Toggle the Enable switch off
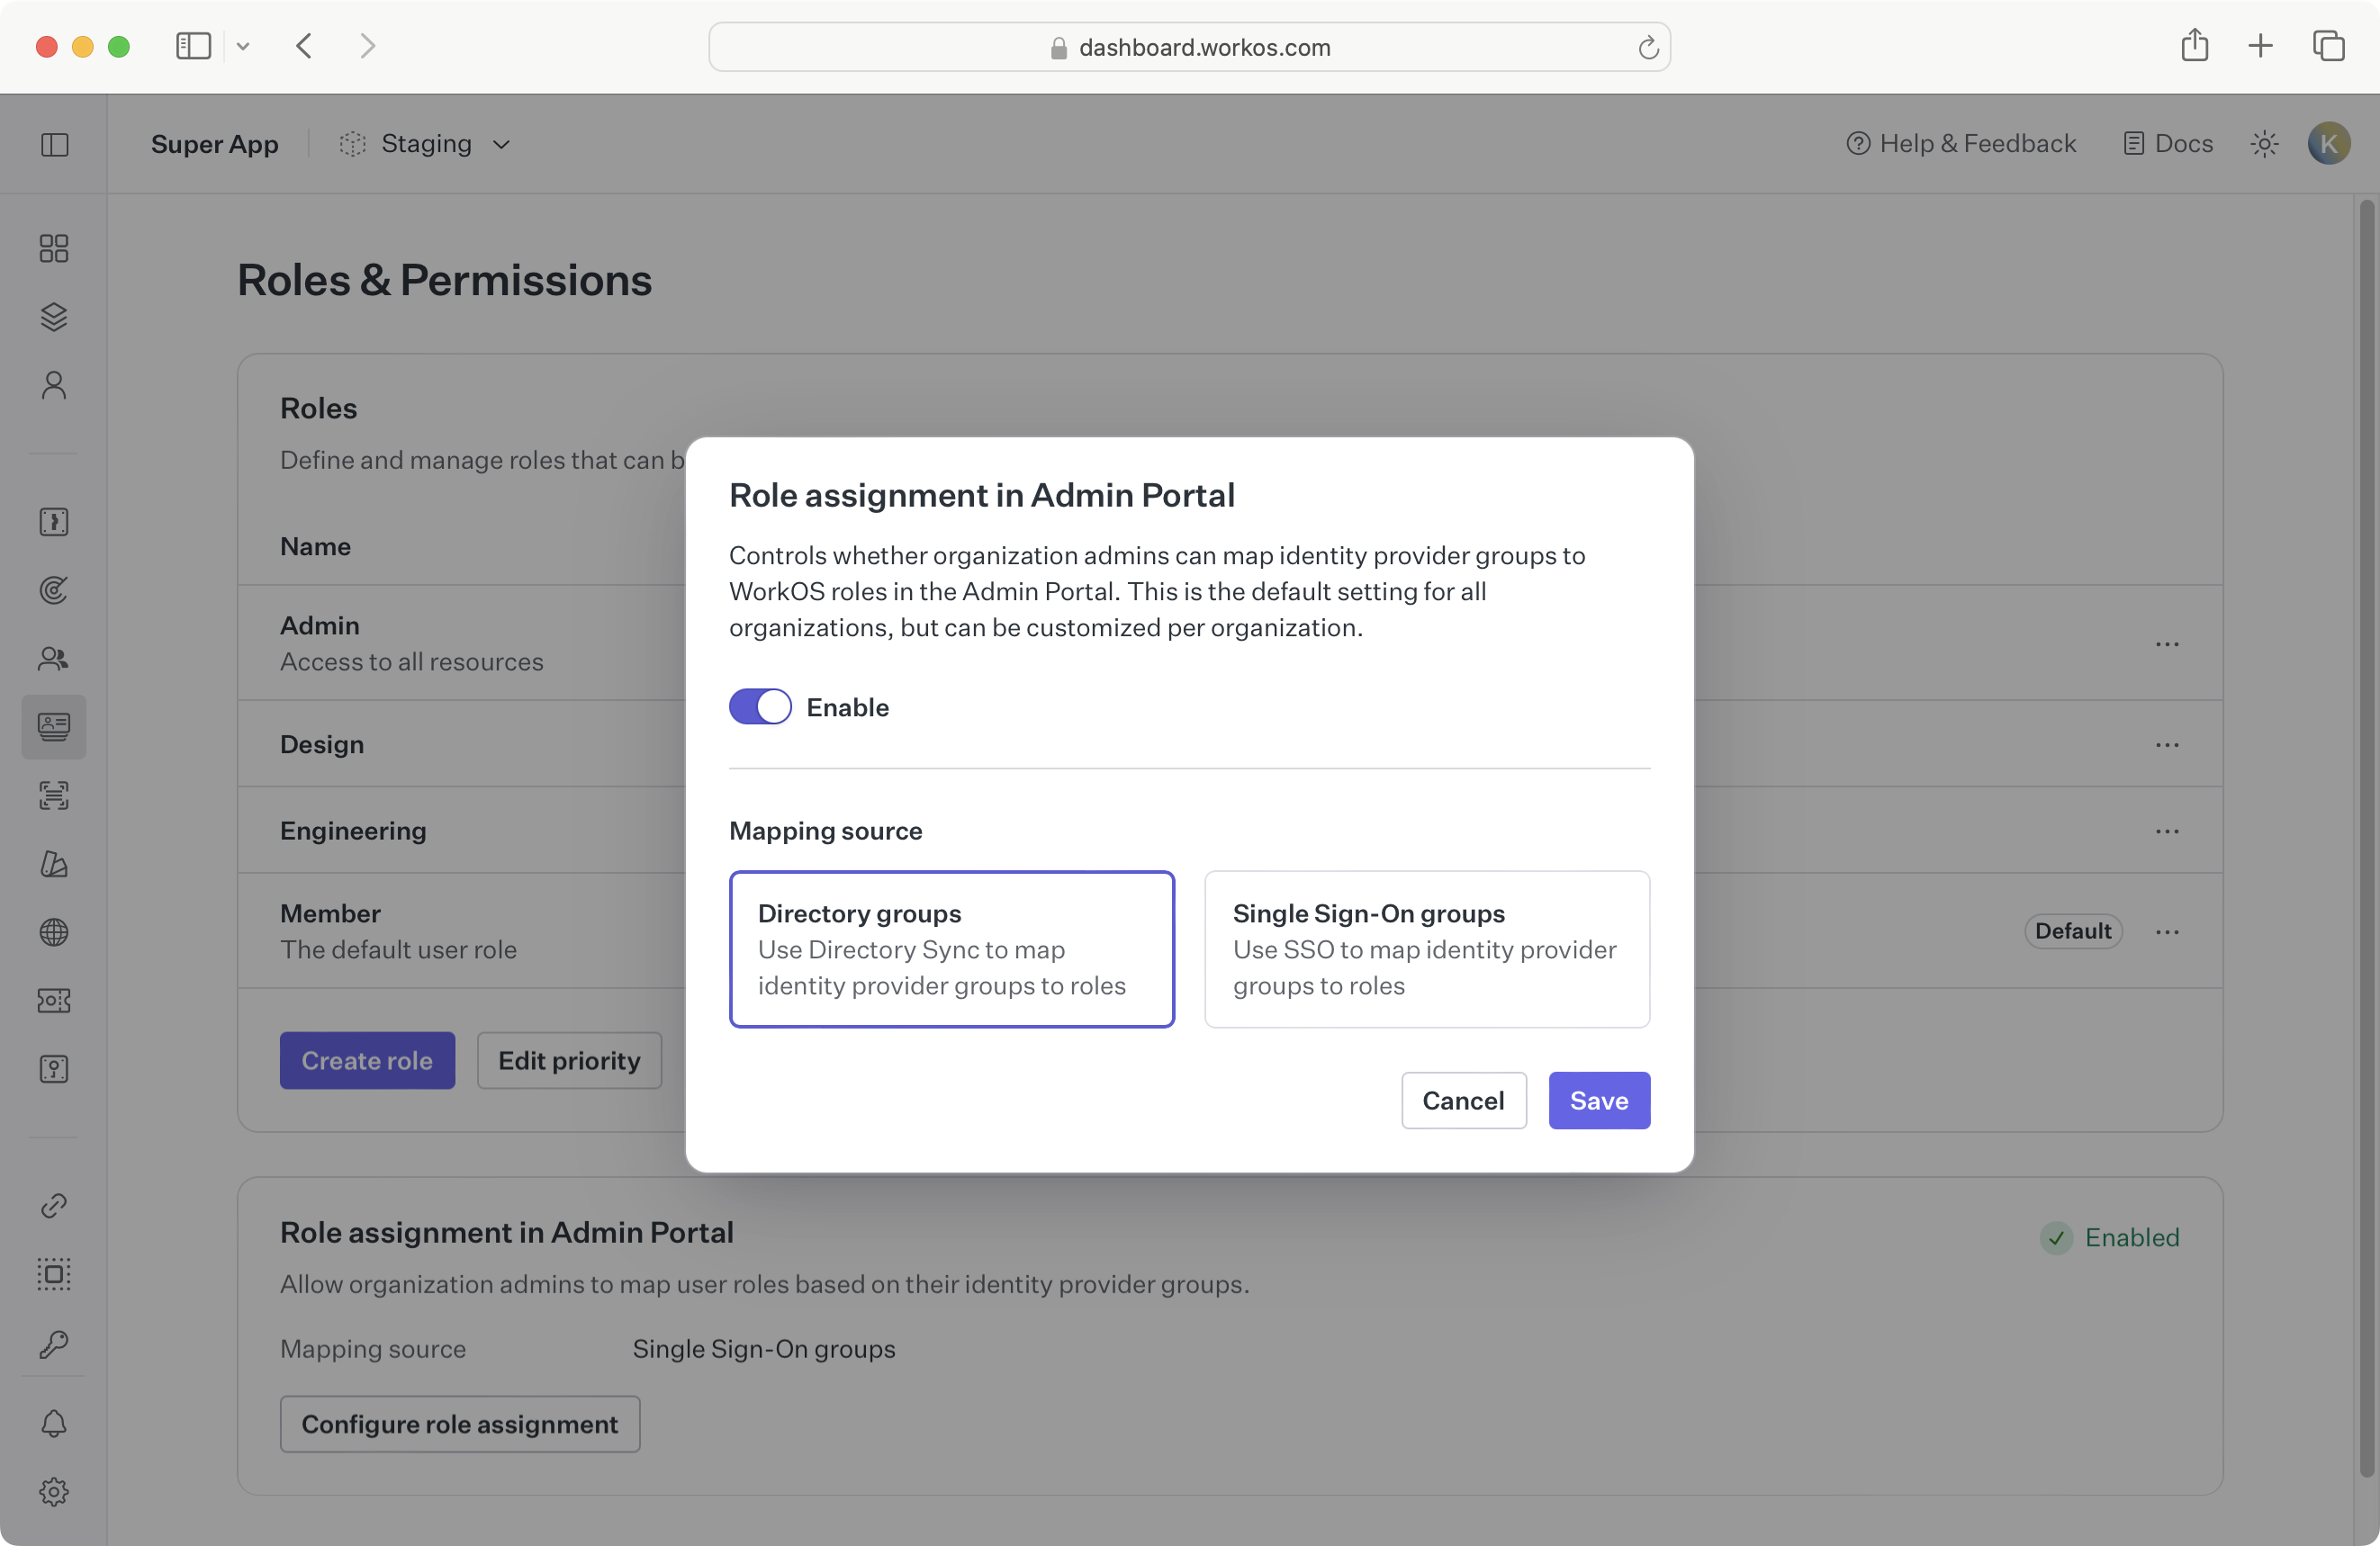The height and width of the screenshot is (1546, 2380). (760, 707)
